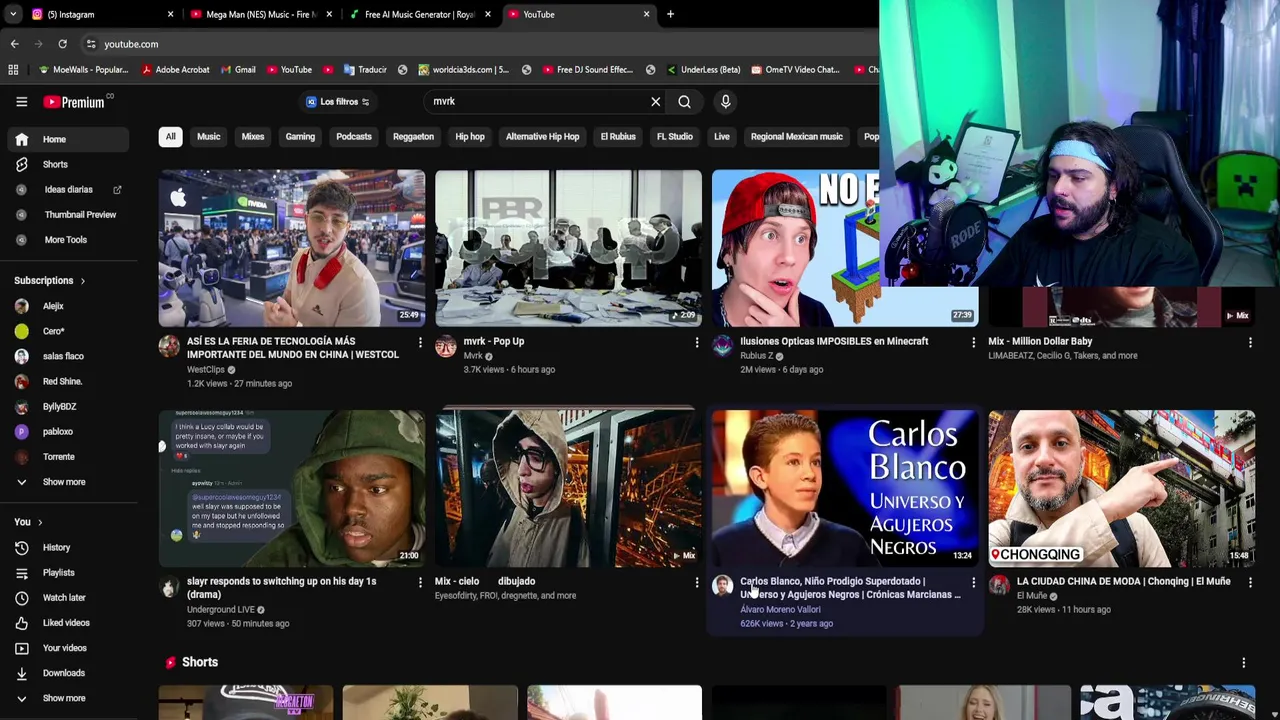1280x720 pixels.
Task: Open more options for mvrk - Pop Up video
Action: (x=697, y=343)
